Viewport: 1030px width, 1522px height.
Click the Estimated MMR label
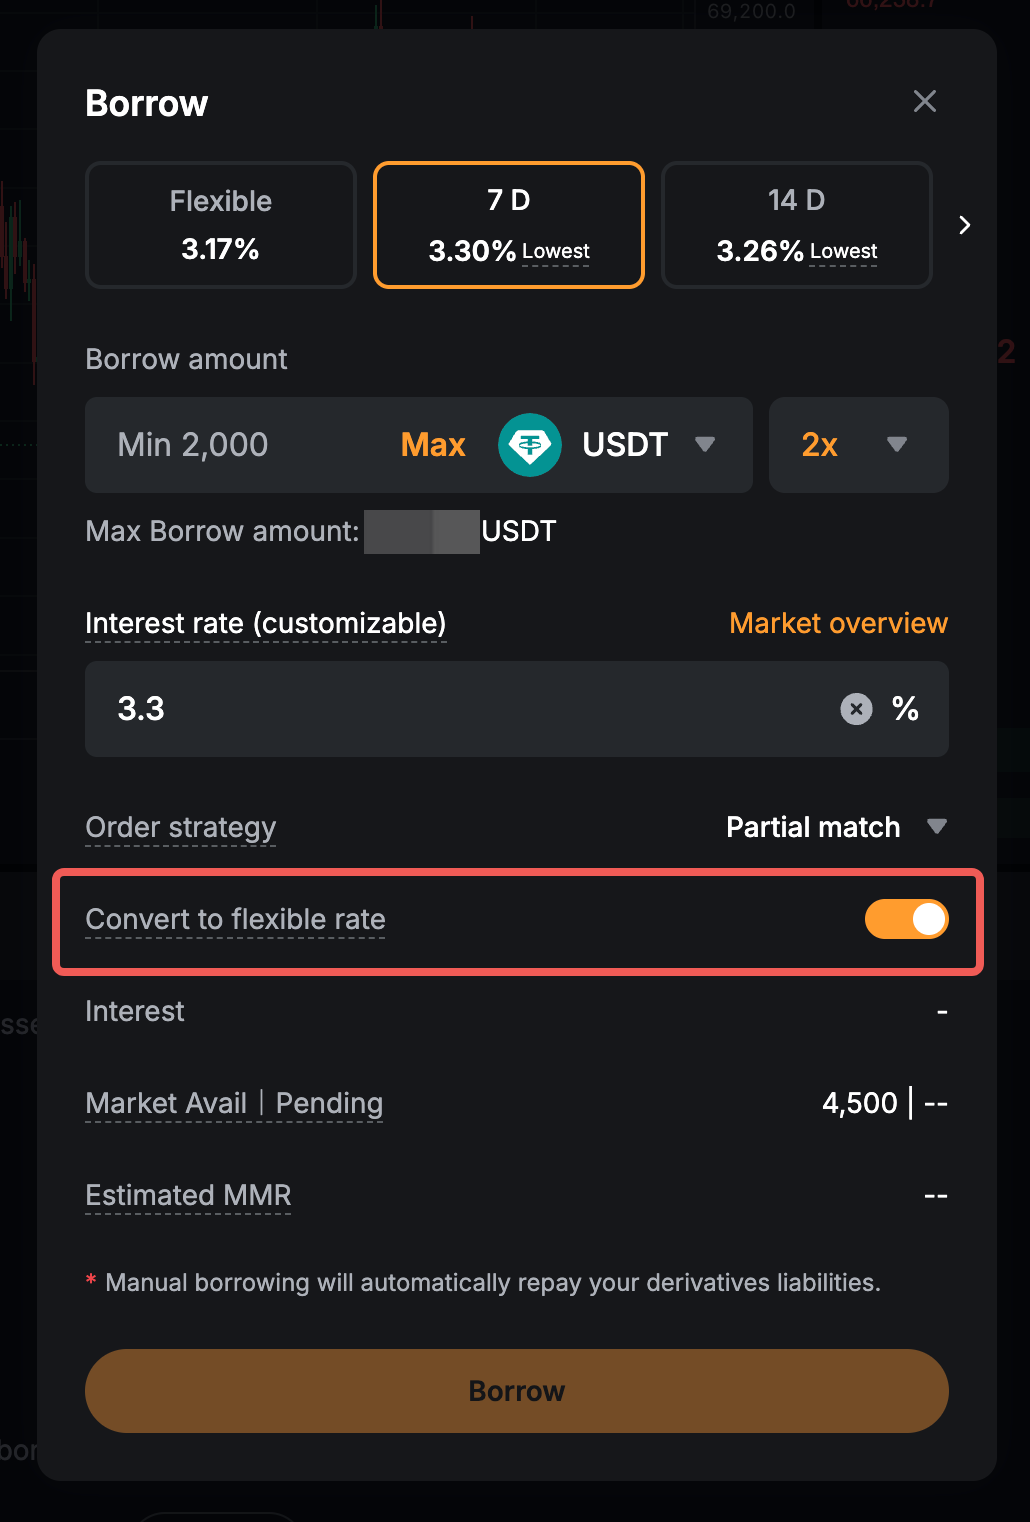(x=188, y=1195)
